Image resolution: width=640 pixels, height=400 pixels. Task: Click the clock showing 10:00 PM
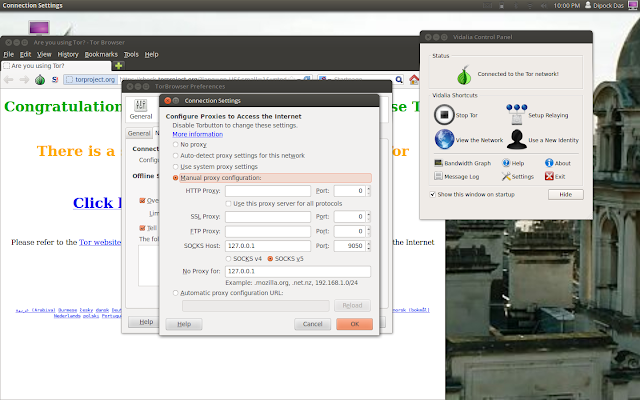[x=567, y=5]
